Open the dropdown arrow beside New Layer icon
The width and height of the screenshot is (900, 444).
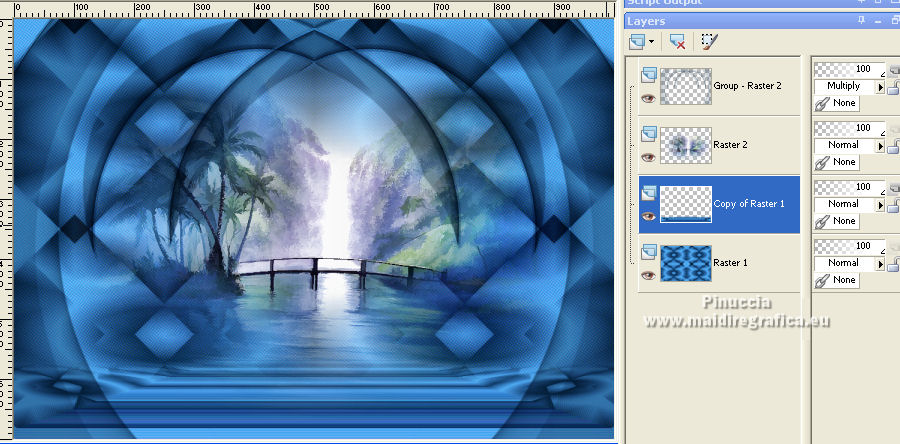click(x=651, y=41)
